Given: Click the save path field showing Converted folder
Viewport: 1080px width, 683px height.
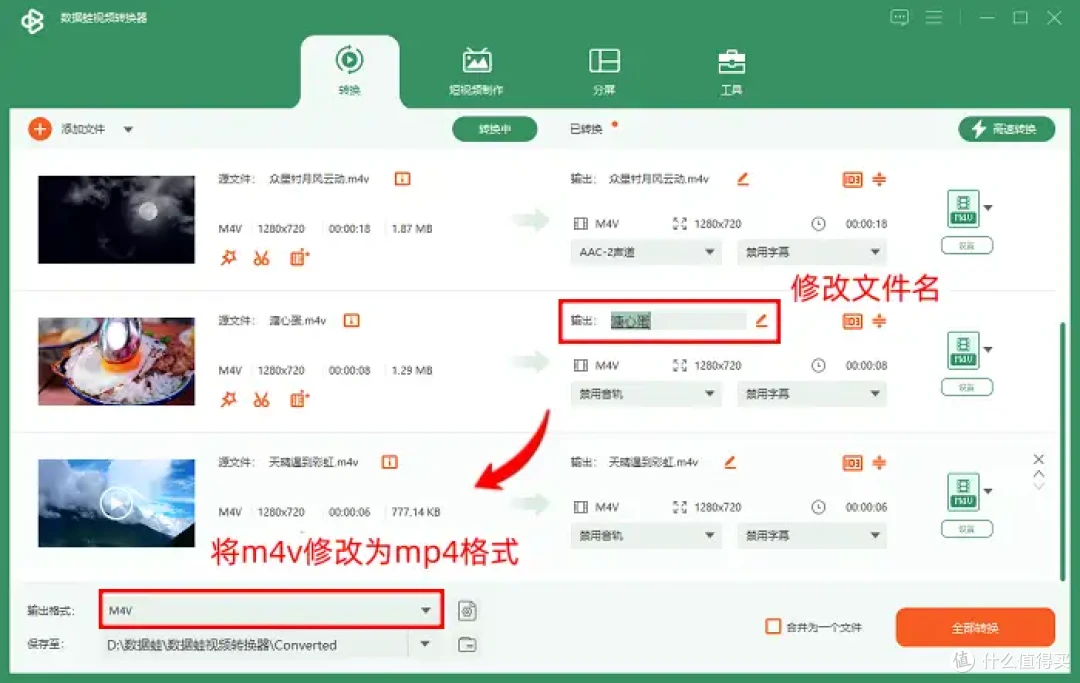Looking at the screenshot, I should pyautogui.click(x=256, y=645).
